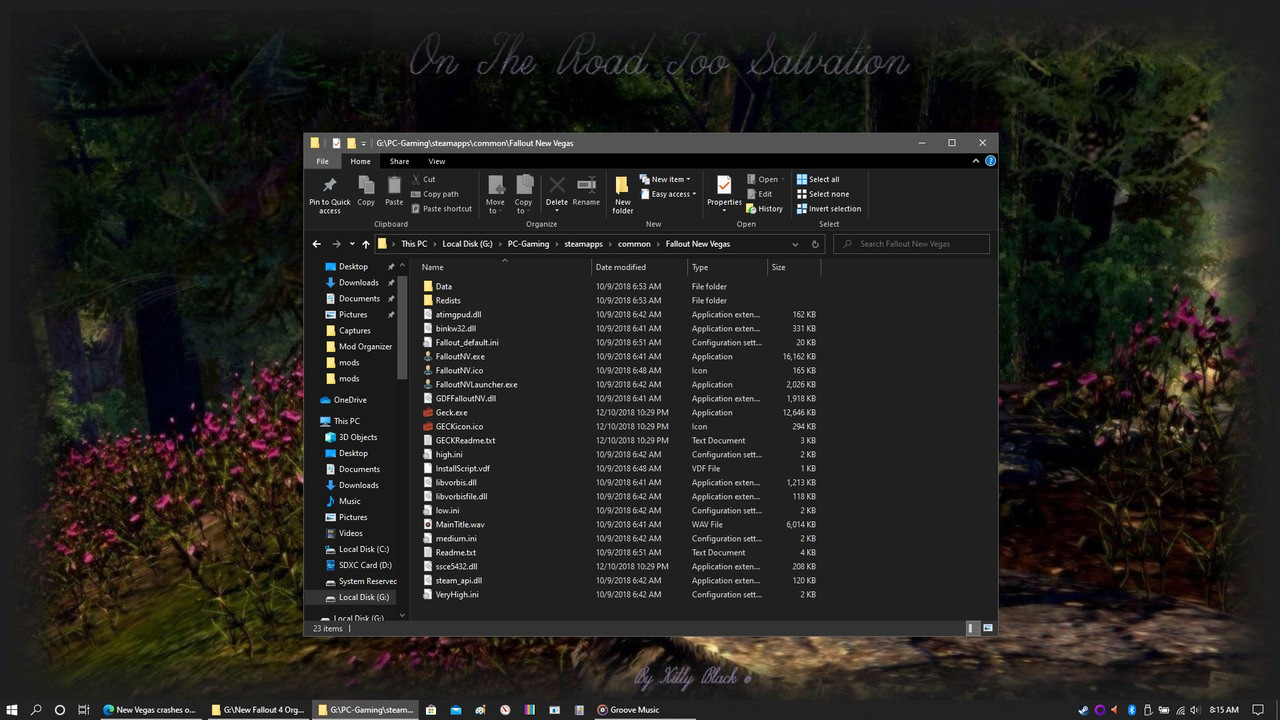The width and height of the screenshot is (1280, 720).
Task: Switch to the View ribbon tab
Action: pos(437,161)
